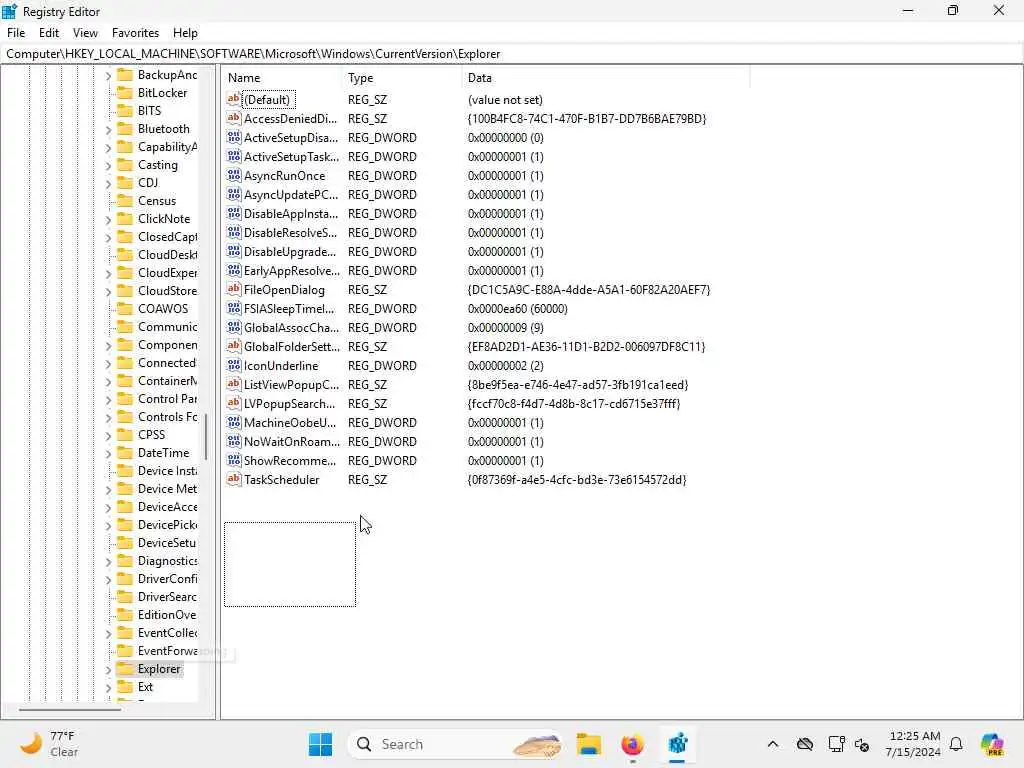1024x768 pixels.
Task: Click the tree pane horizontal scrollbar
Action: pyautogui.click(x=70, y=709)
